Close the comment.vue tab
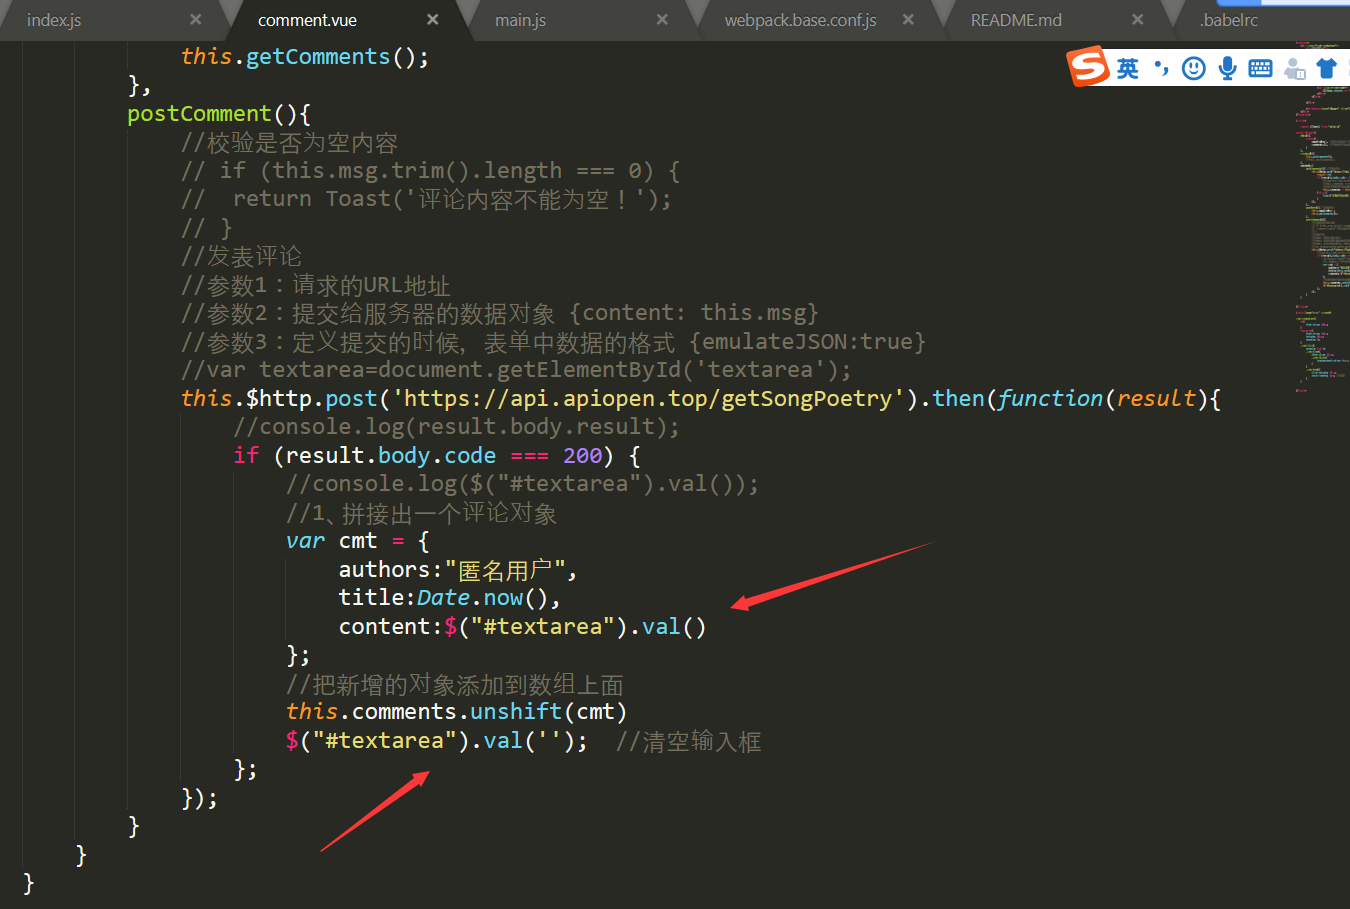The width and height of the screenshot is (1350, 909). click(432, 19)
